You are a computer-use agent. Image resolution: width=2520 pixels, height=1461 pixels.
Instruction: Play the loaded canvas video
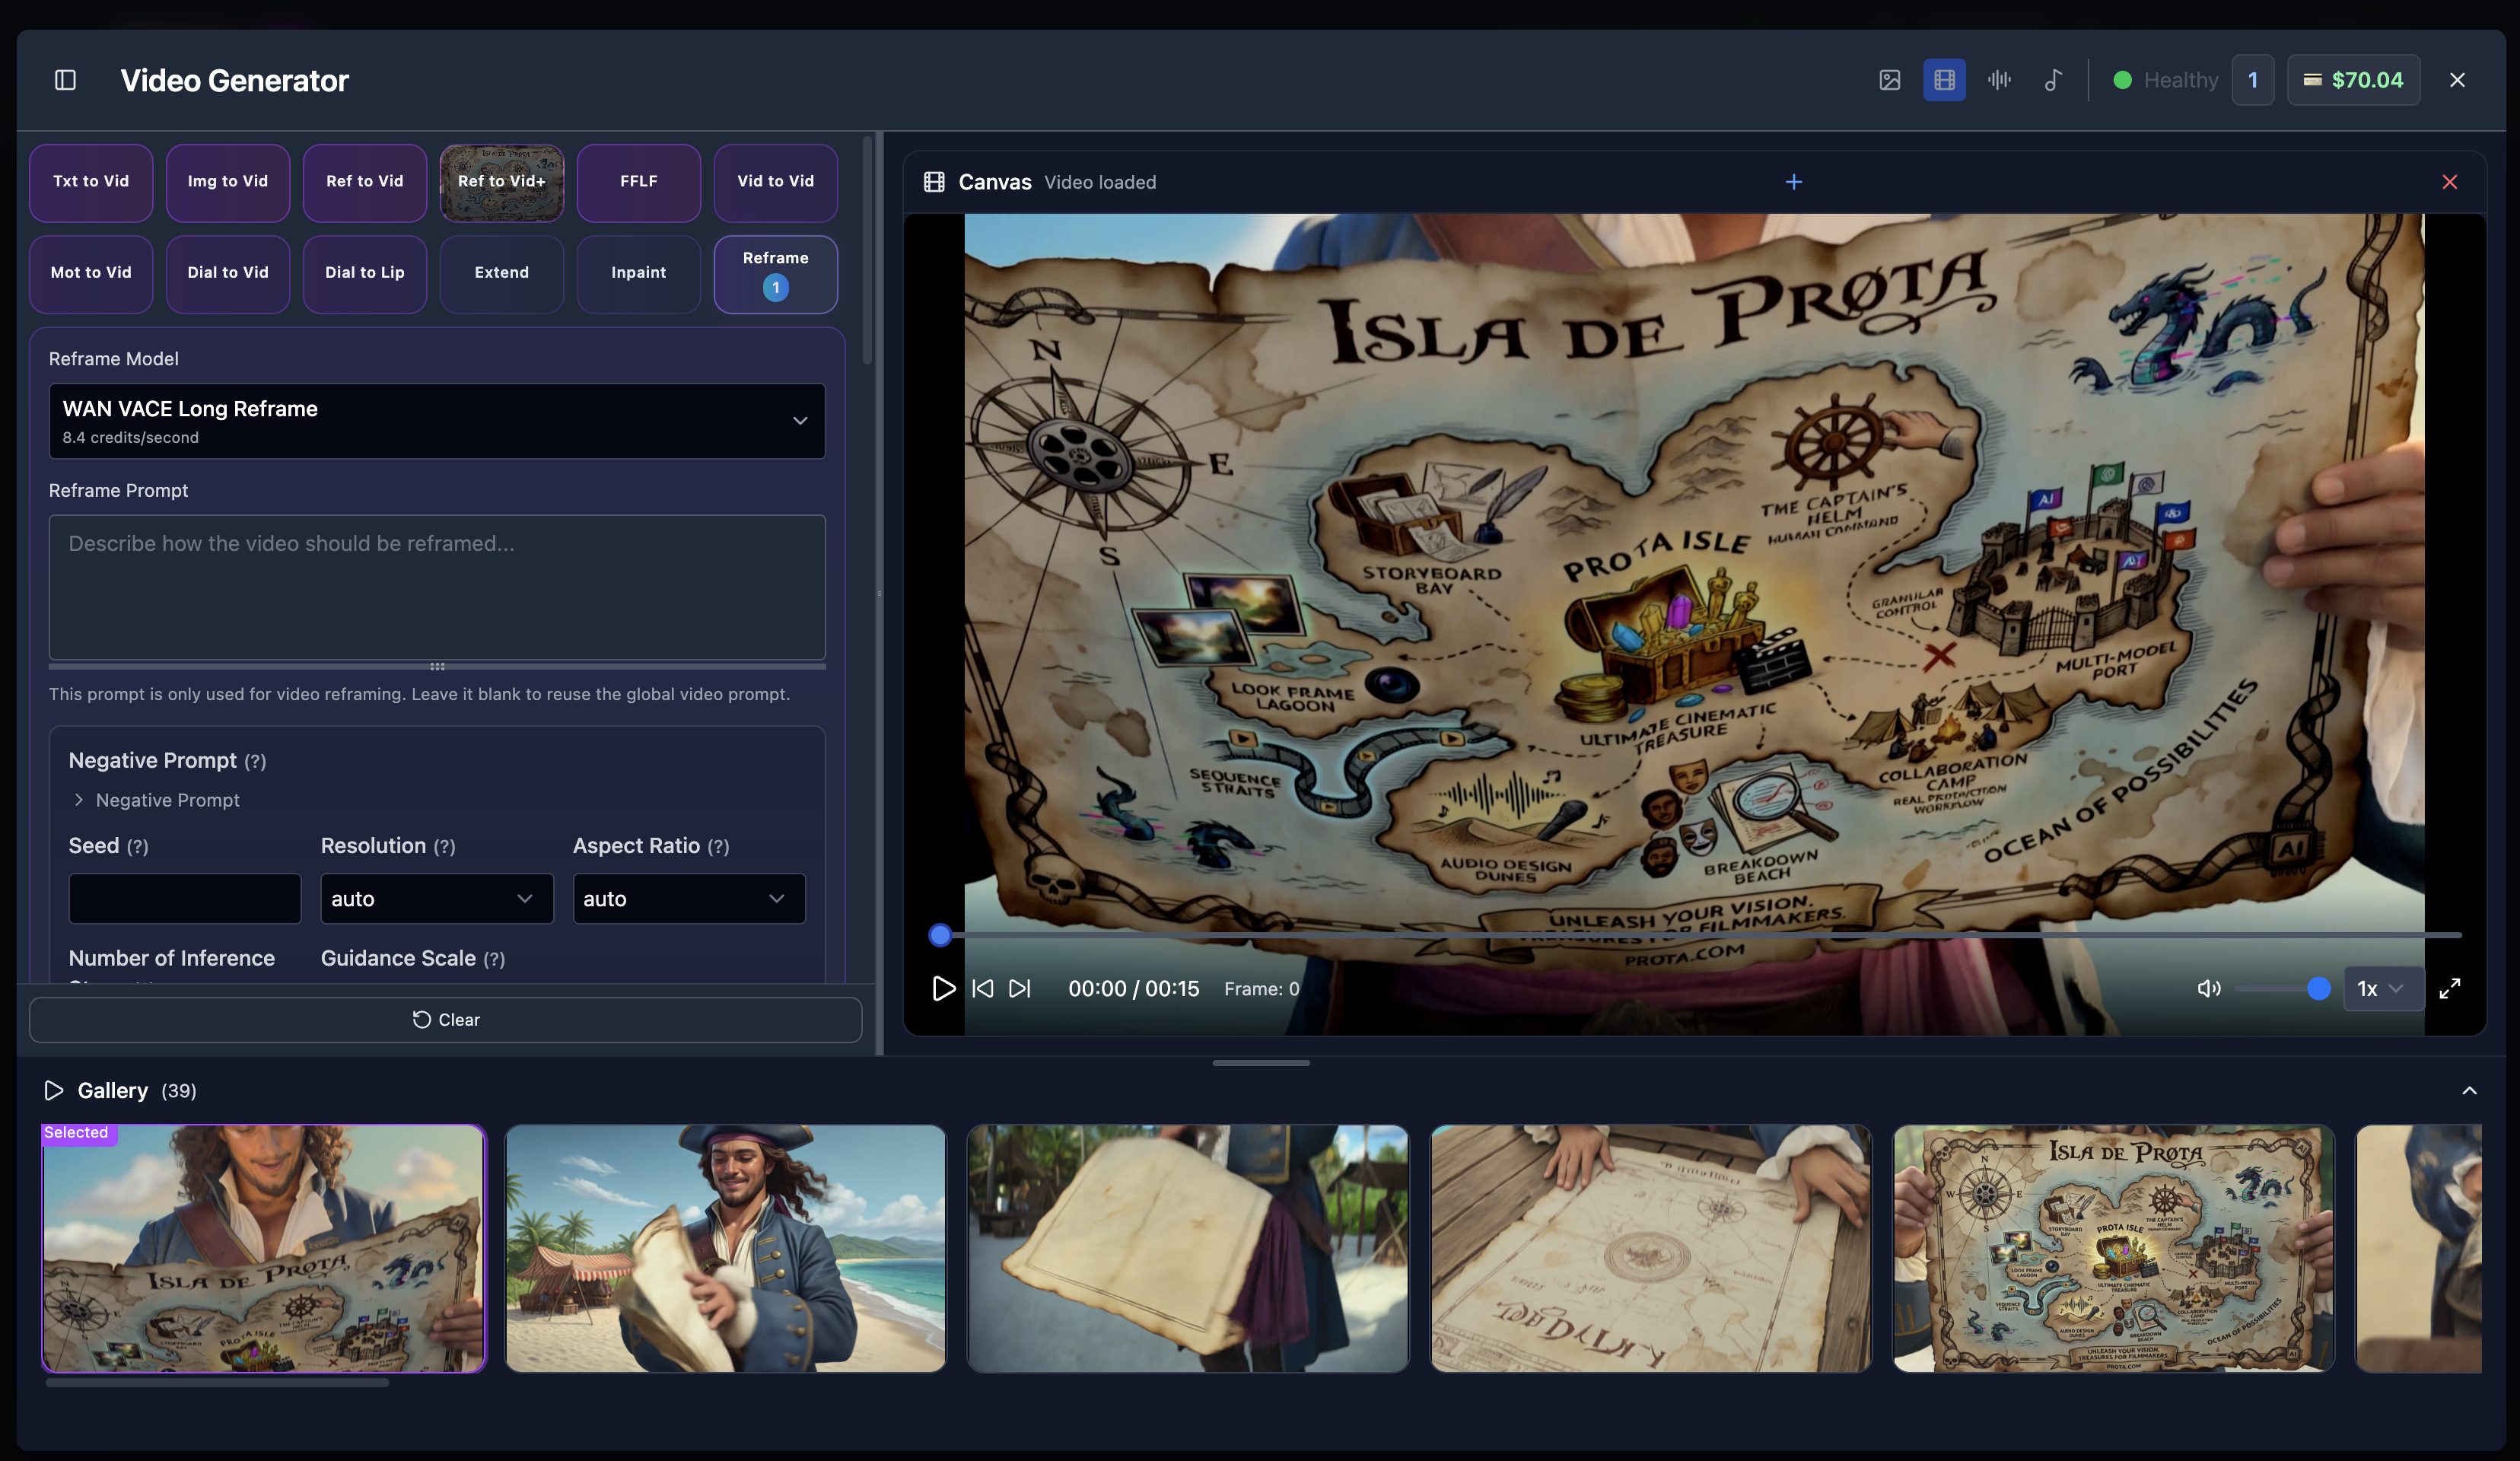point(942,988)
